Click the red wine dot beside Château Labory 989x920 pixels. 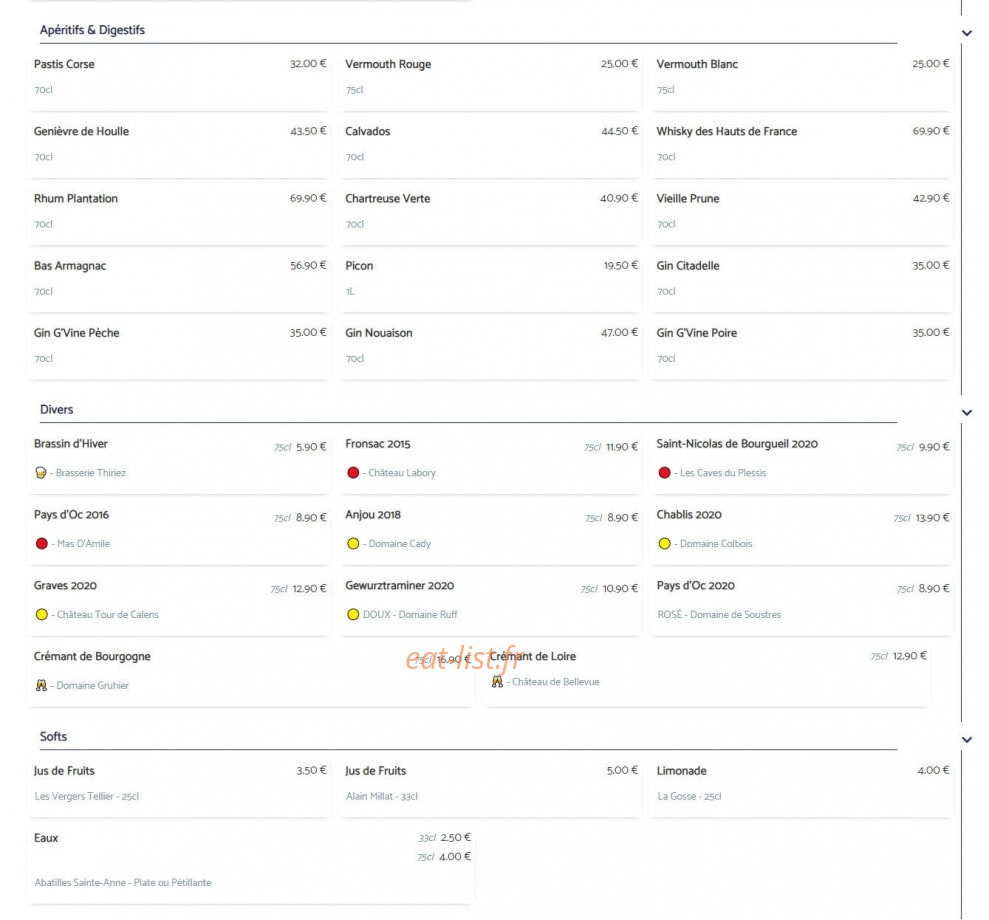coord(353,473)
